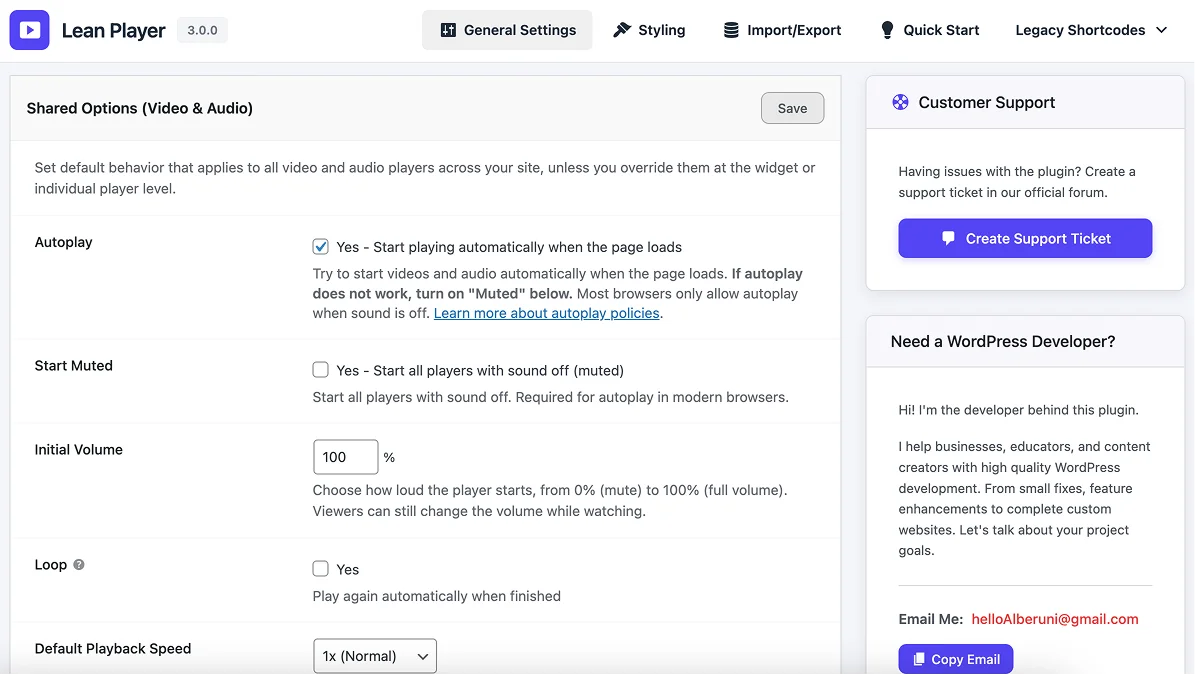Expand the Legacy Shortcodes menu
The image size is (1195, 684).
1091,30
